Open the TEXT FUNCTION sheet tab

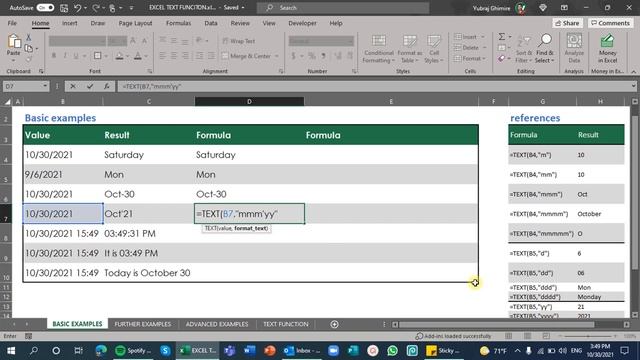point(286,324)
